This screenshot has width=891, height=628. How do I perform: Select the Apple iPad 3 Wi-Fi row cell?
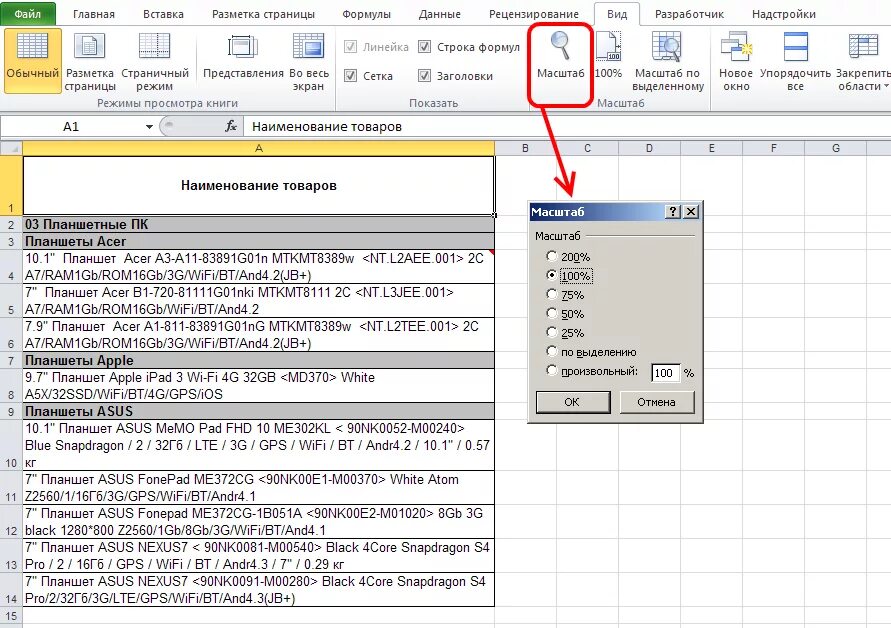(x=259, y=385)
